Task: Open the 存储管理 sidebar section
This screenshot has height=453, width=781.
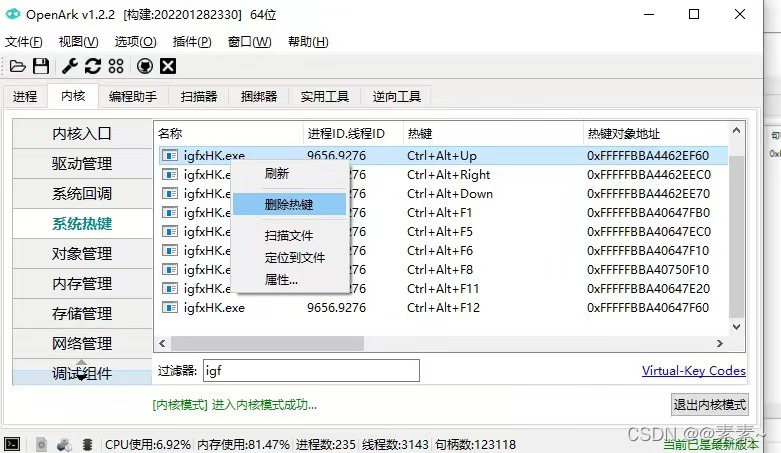Action: coord(82,313)
